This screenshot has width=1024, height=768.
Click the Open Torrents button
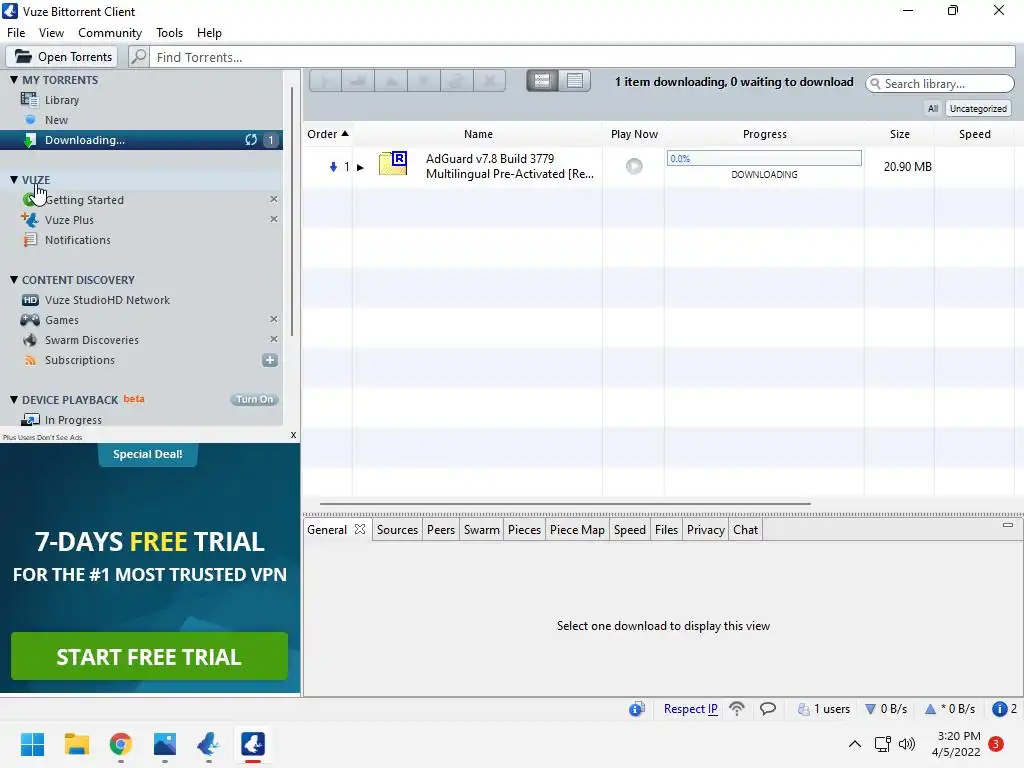[x=62, y=57]
